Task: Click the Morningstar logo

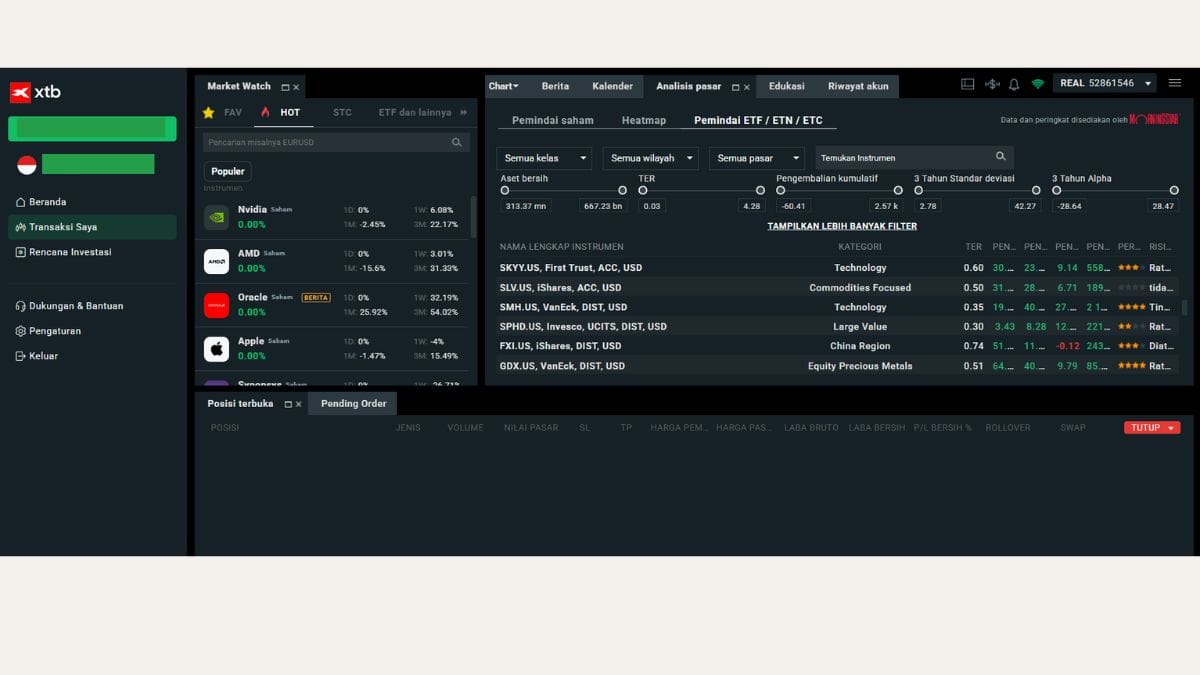Action: (x=1154, y=120)
